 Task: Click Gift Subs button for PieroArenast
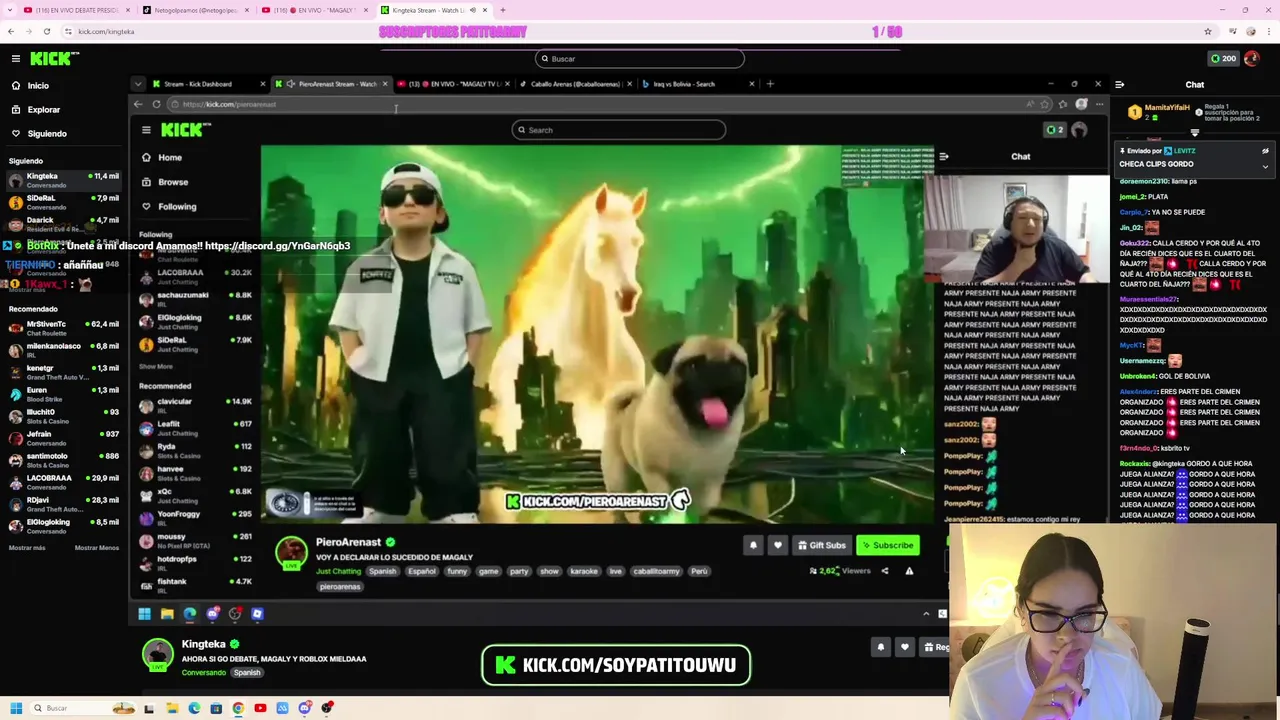pyautogui.click(x=822, y=545)
